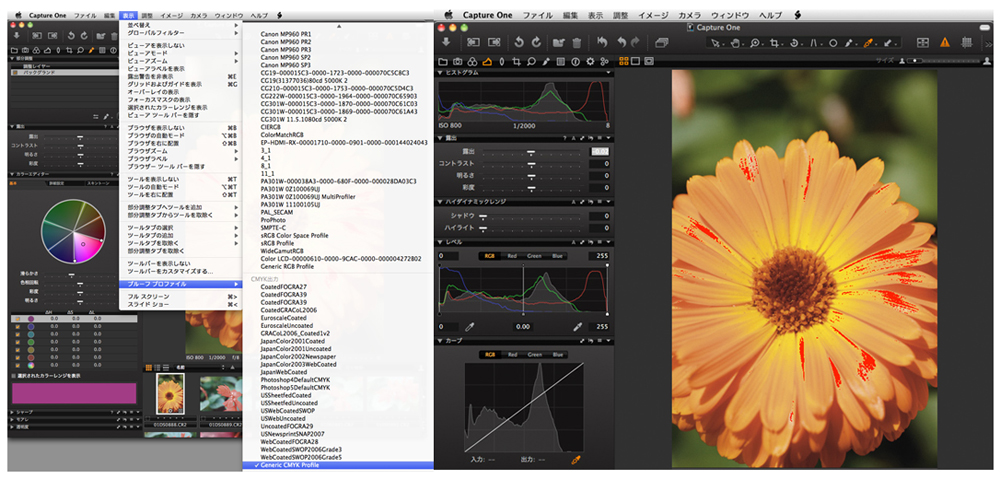Select the Blue channel button in Curve
The image size is (1000, 479).
pos(557,355)
